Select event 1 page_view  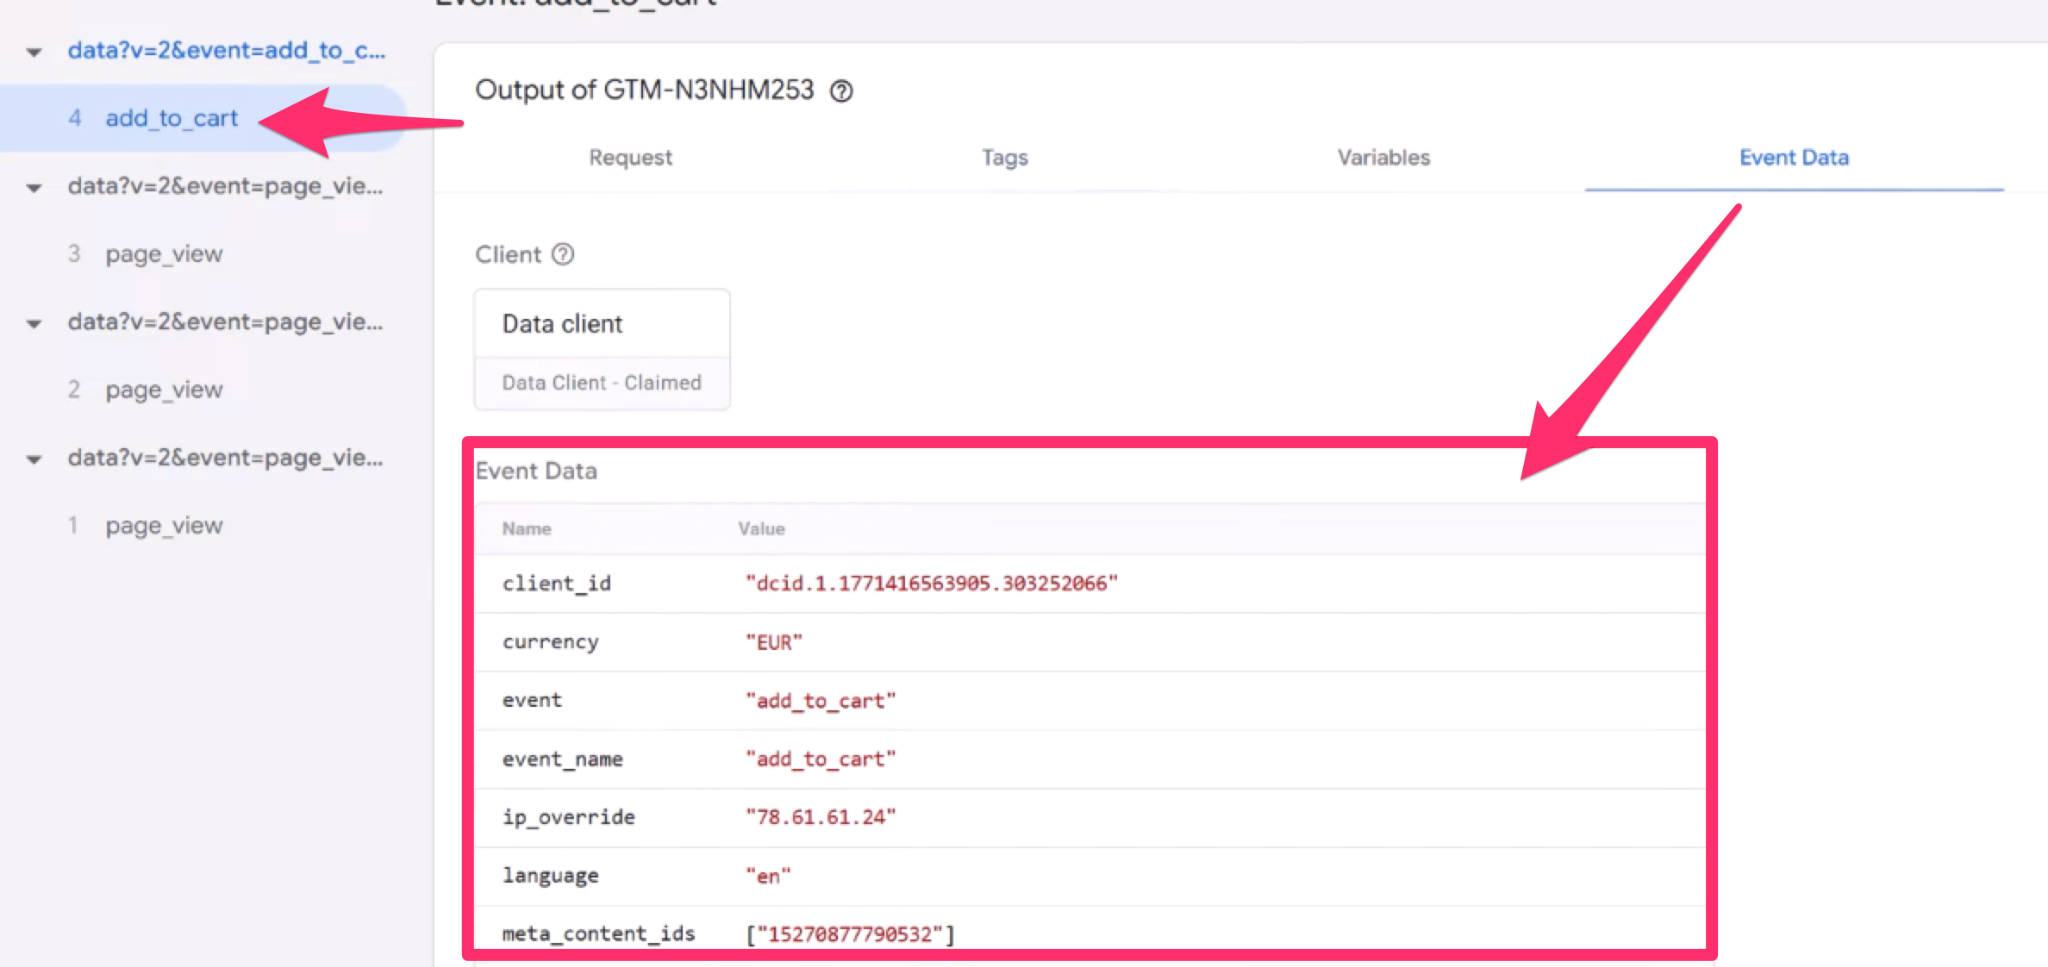[x=164, y=526]
